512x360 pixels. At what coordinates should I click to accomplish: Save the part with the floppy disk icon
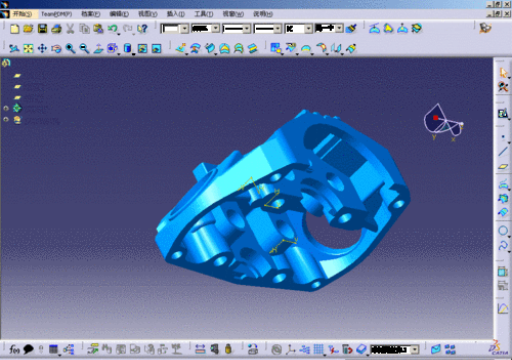pyautogui.click(x=42, y=29)
